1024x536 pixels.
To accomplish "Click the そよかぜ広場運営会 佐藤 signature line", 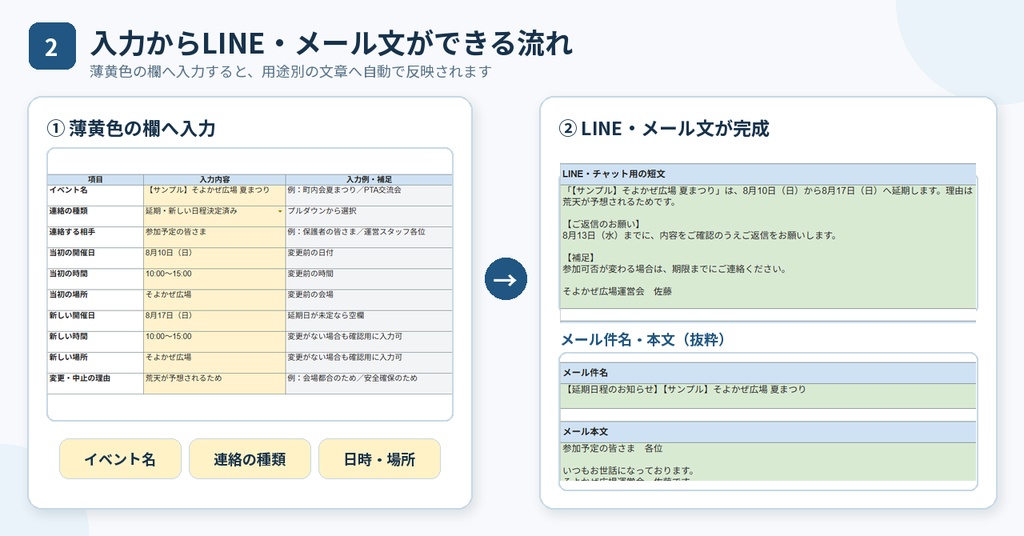I will click(616, 291).
